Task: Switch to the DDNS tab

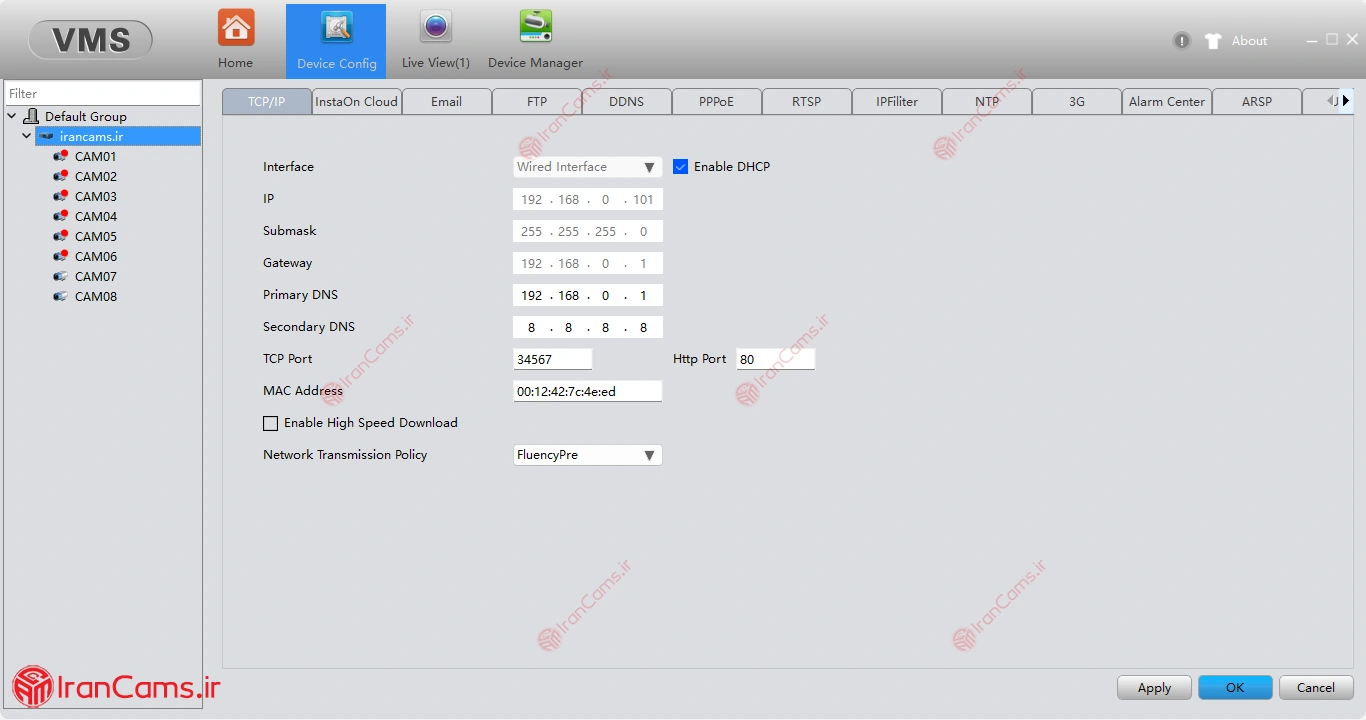Action: 627,101
